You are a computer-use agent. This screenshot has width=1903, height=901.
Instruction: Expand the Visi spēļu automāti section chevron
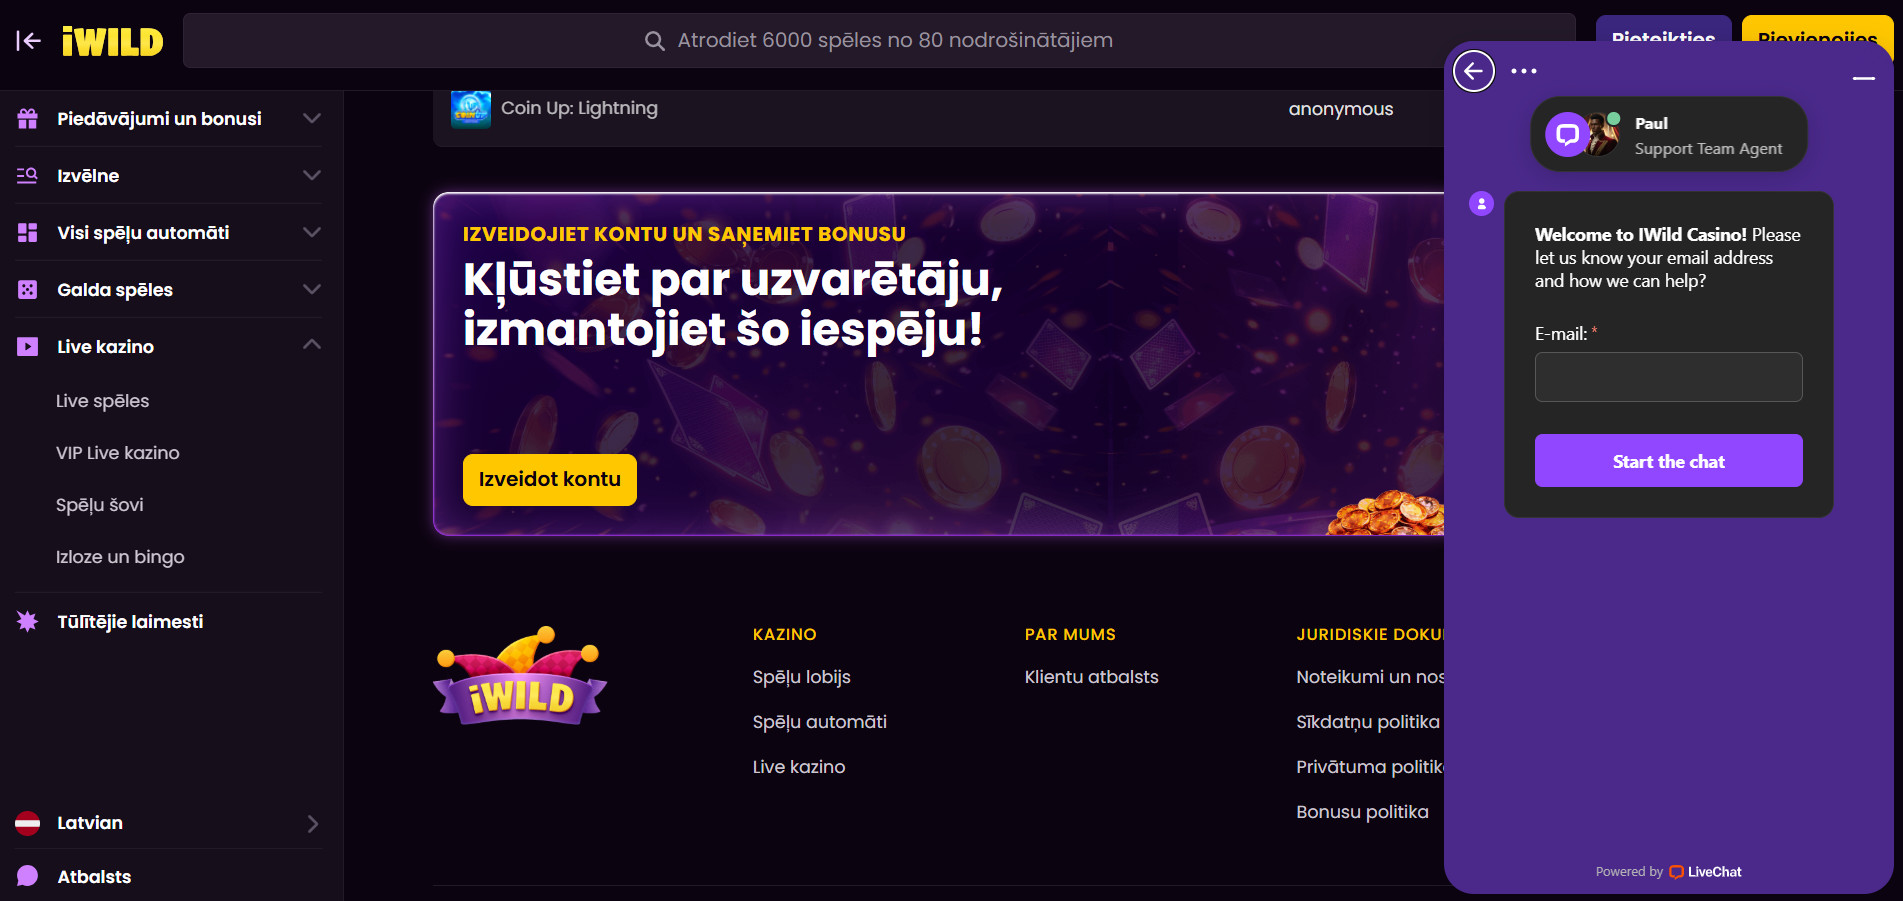click(312, 232)
